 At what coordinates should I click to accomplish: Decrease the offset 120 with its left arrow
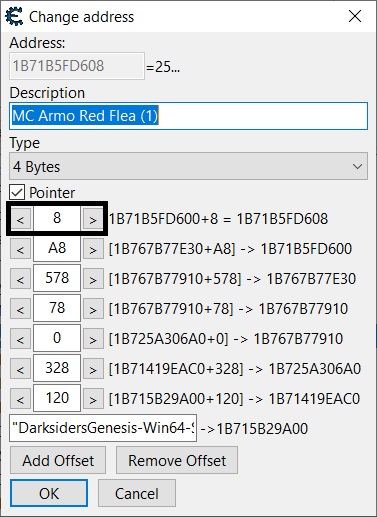tap(20, 399)
